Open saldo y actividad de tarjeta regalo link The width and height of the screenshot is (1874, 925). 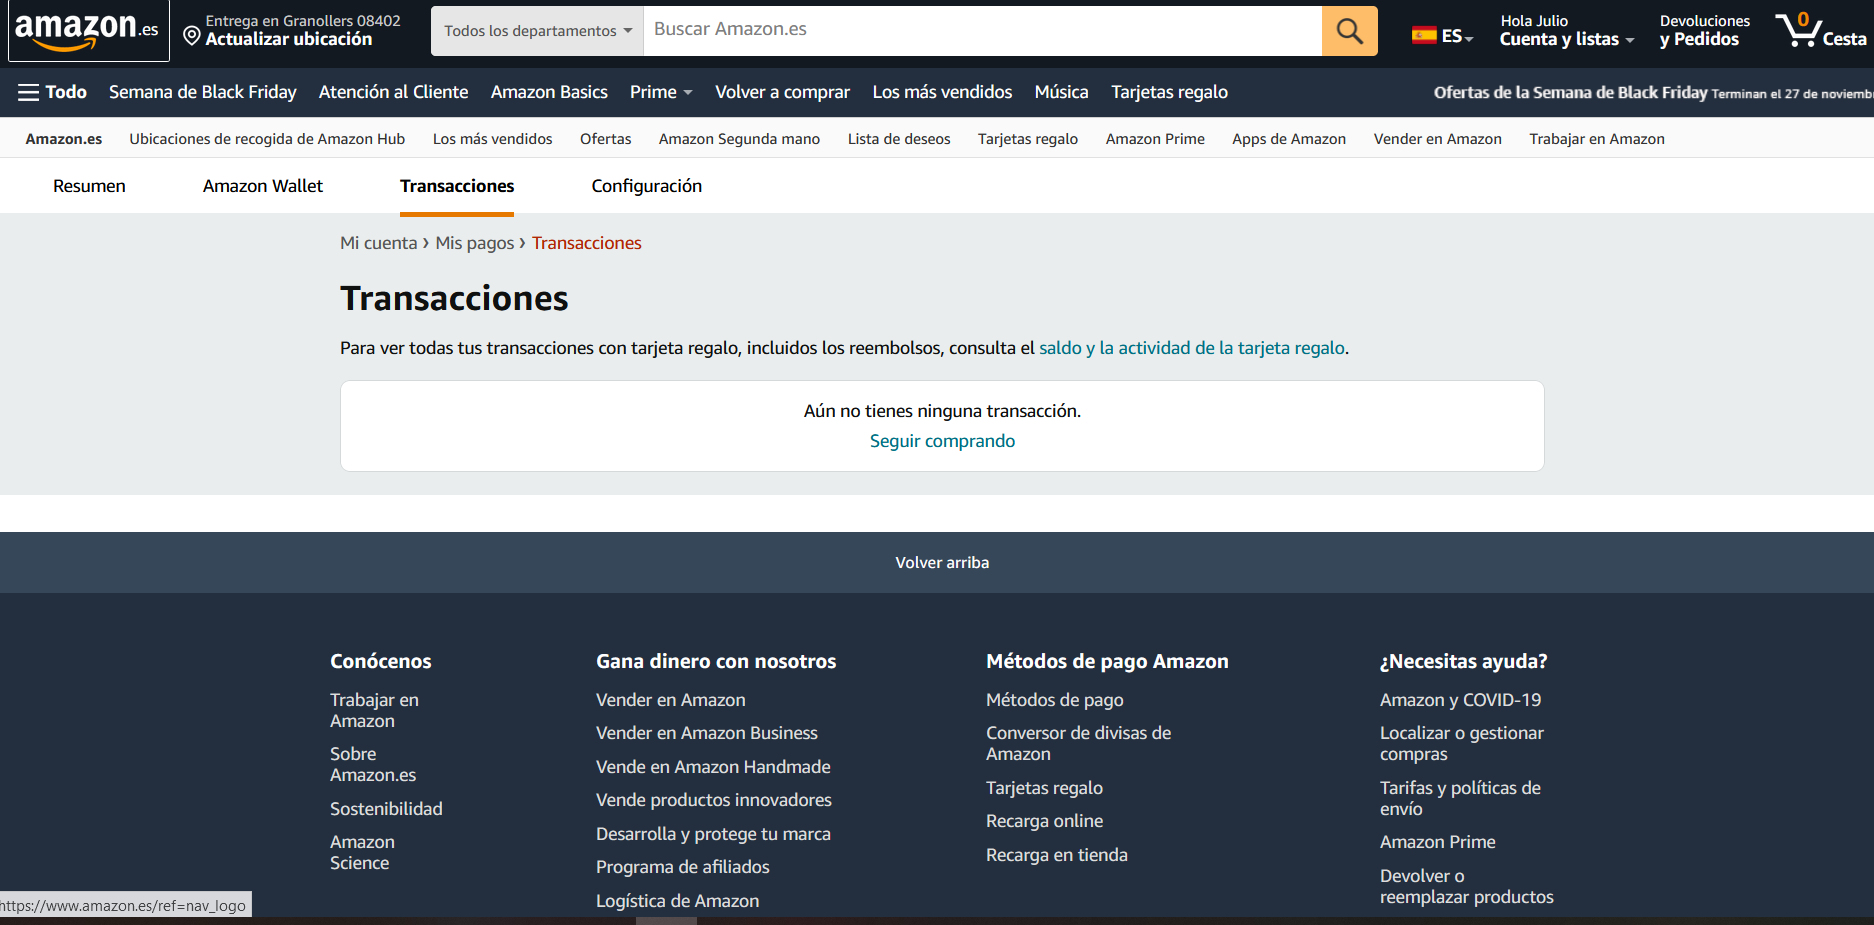coord(1192,348)
